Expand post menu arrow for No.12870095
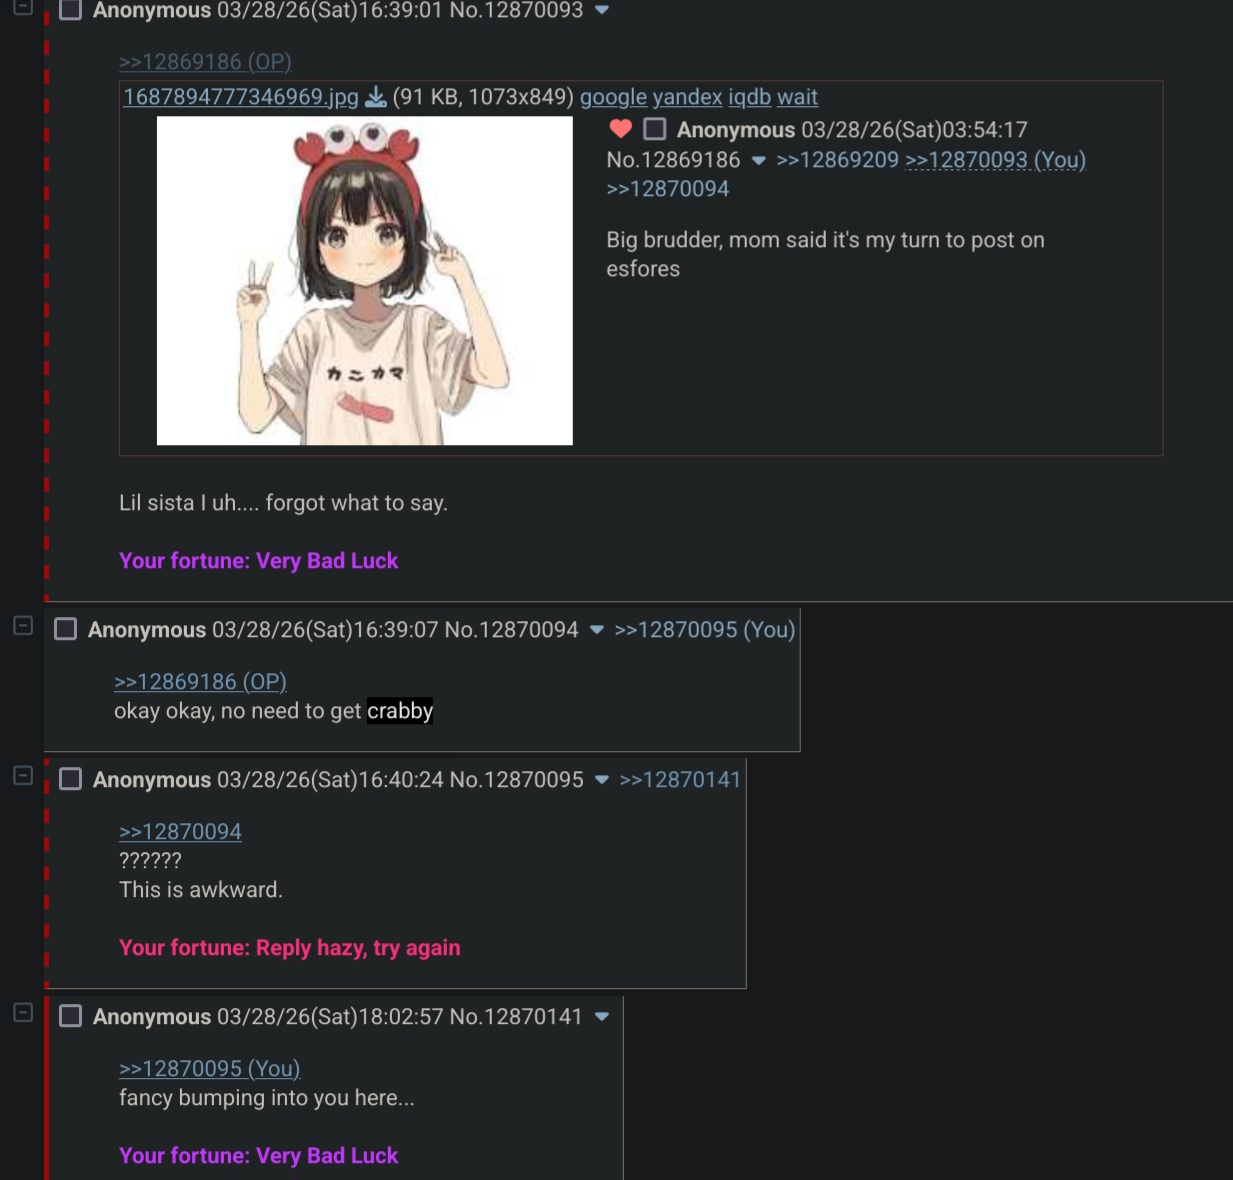The height and width of the screenshot is (1180, 1233). 602,780
